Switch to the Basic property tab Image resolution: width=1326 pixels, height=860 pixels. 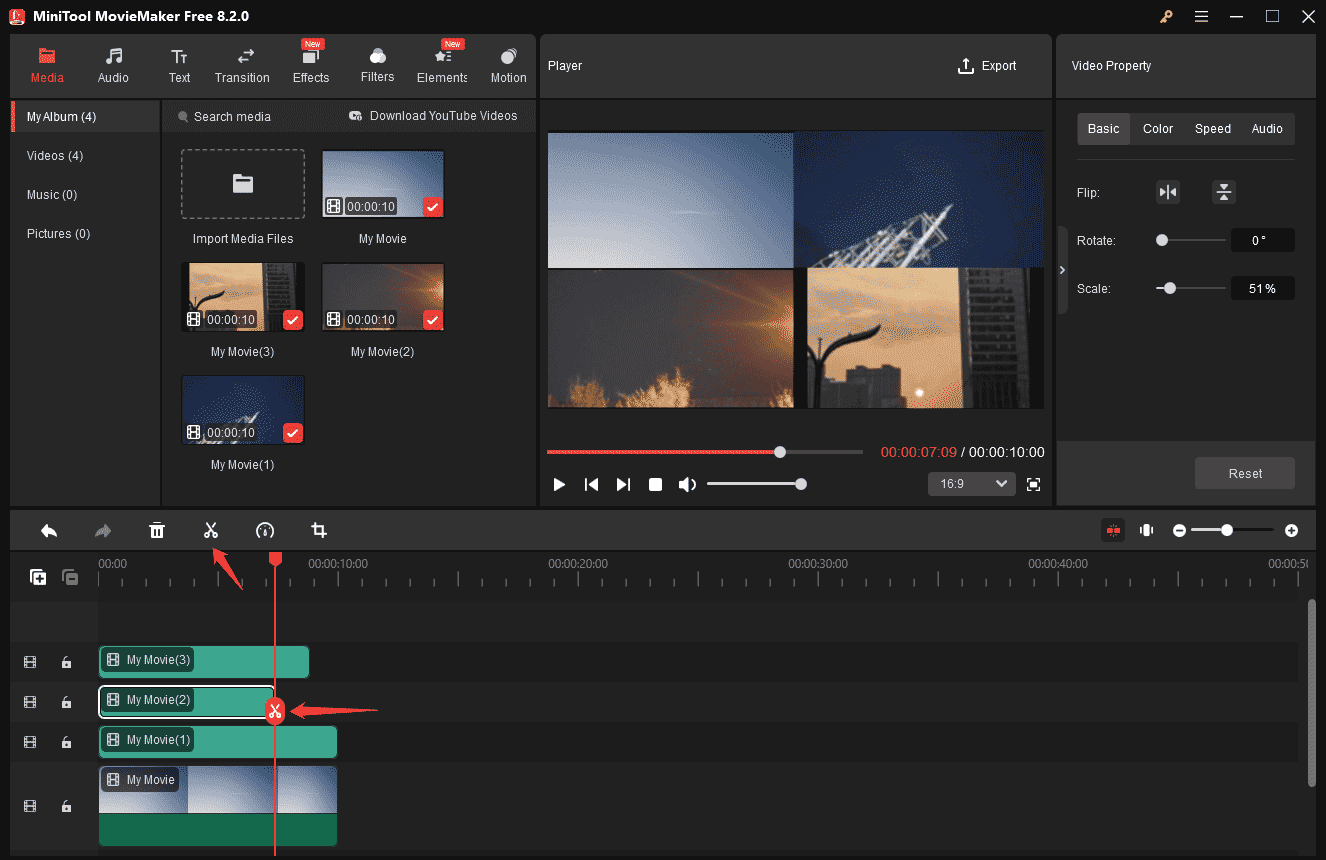click(1104, 129)
